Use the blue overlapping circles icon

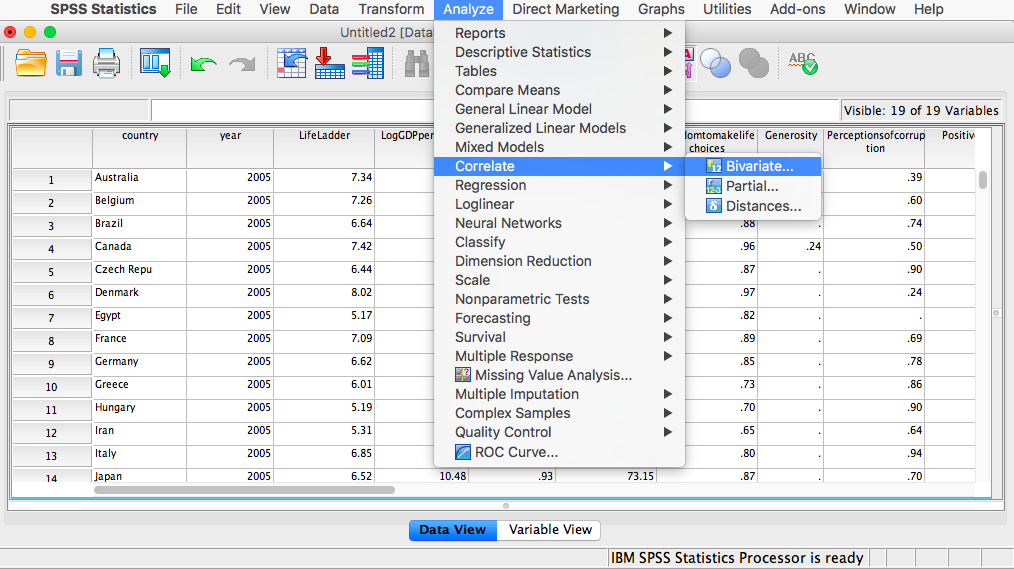[715, 63]
